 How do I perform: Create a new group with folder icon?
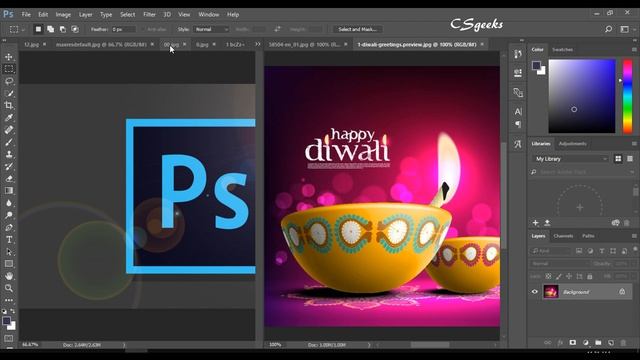pyautogui.click(x=598, y=342)
